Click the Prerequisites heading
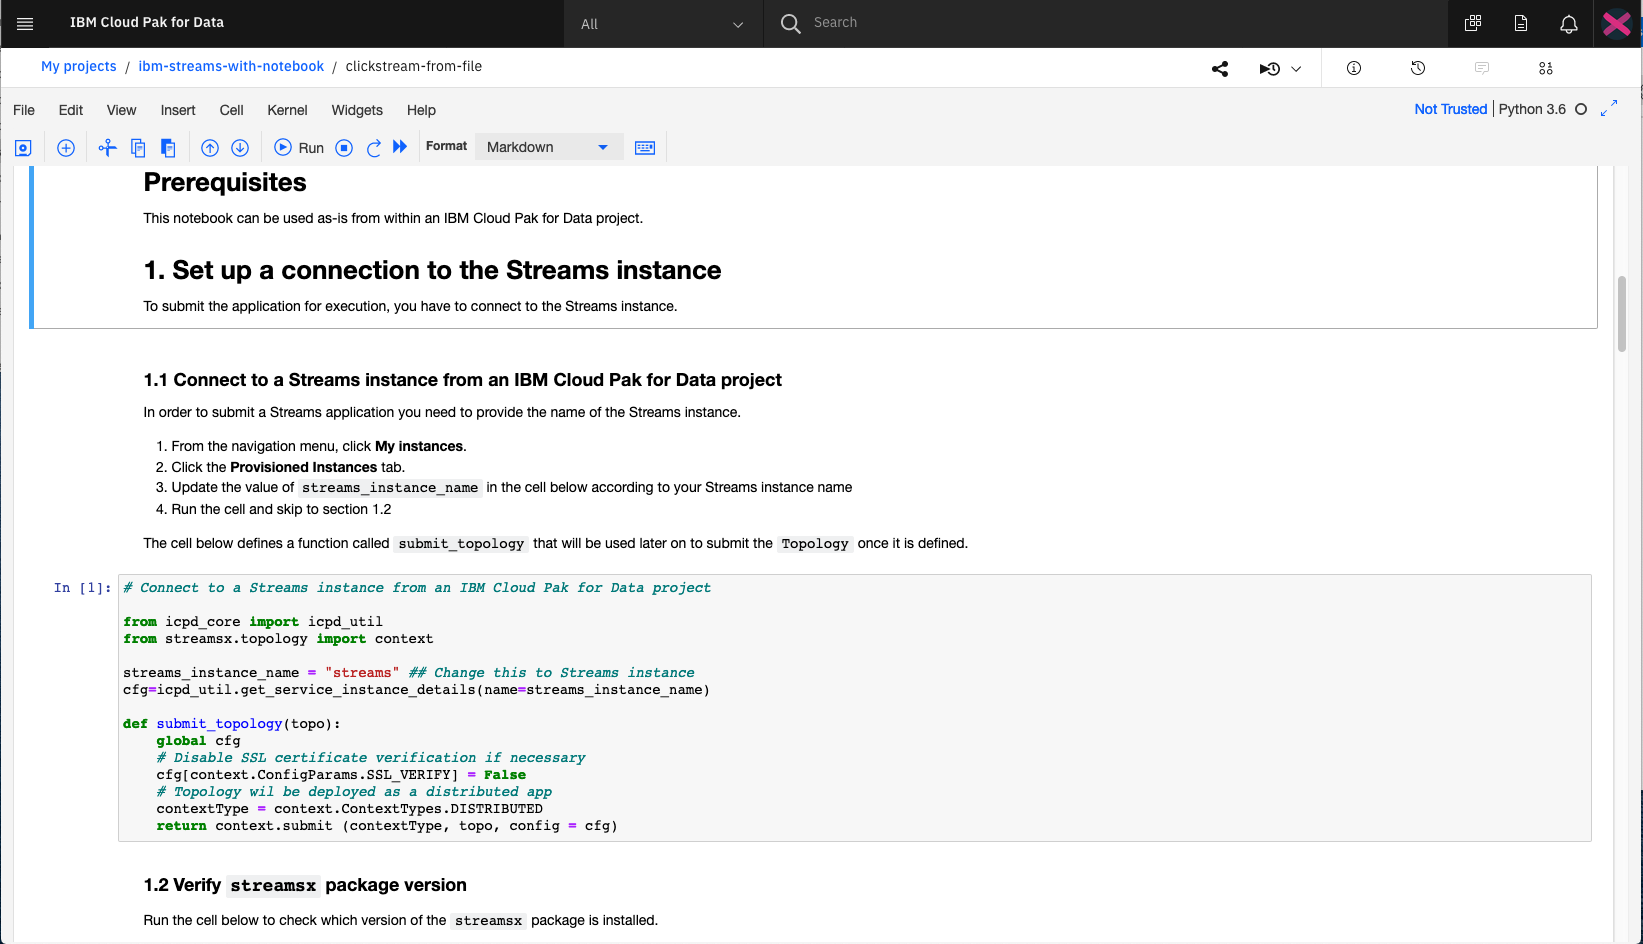Image resolution: width=1643 pixels, height=944 pixels. [x=225, y=182]
